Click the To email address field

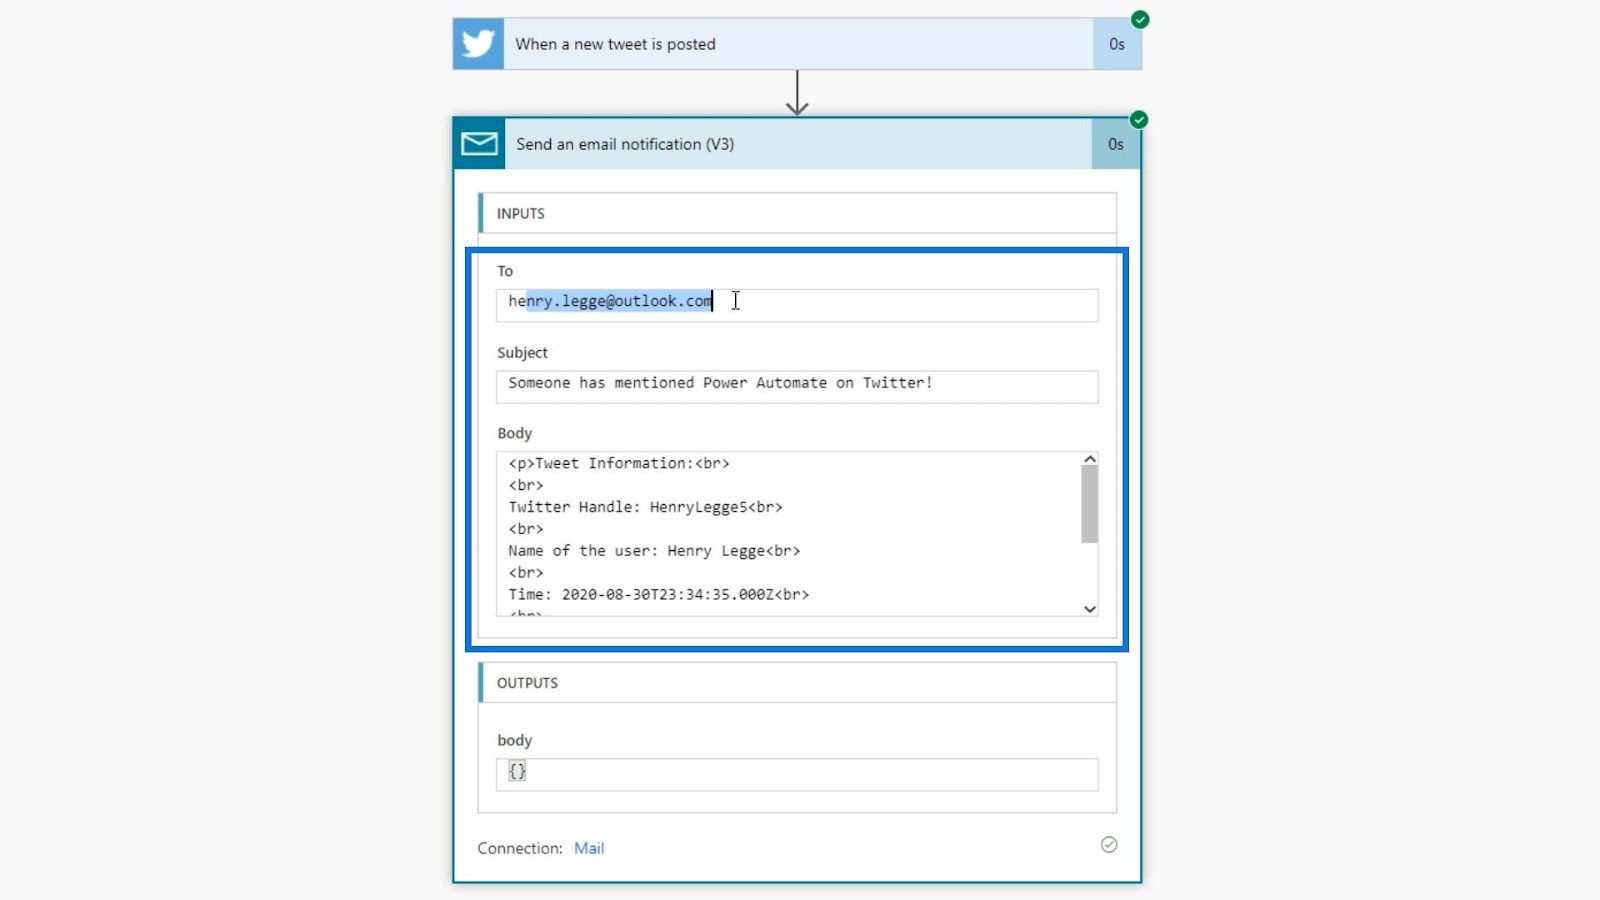pos(797,305)
